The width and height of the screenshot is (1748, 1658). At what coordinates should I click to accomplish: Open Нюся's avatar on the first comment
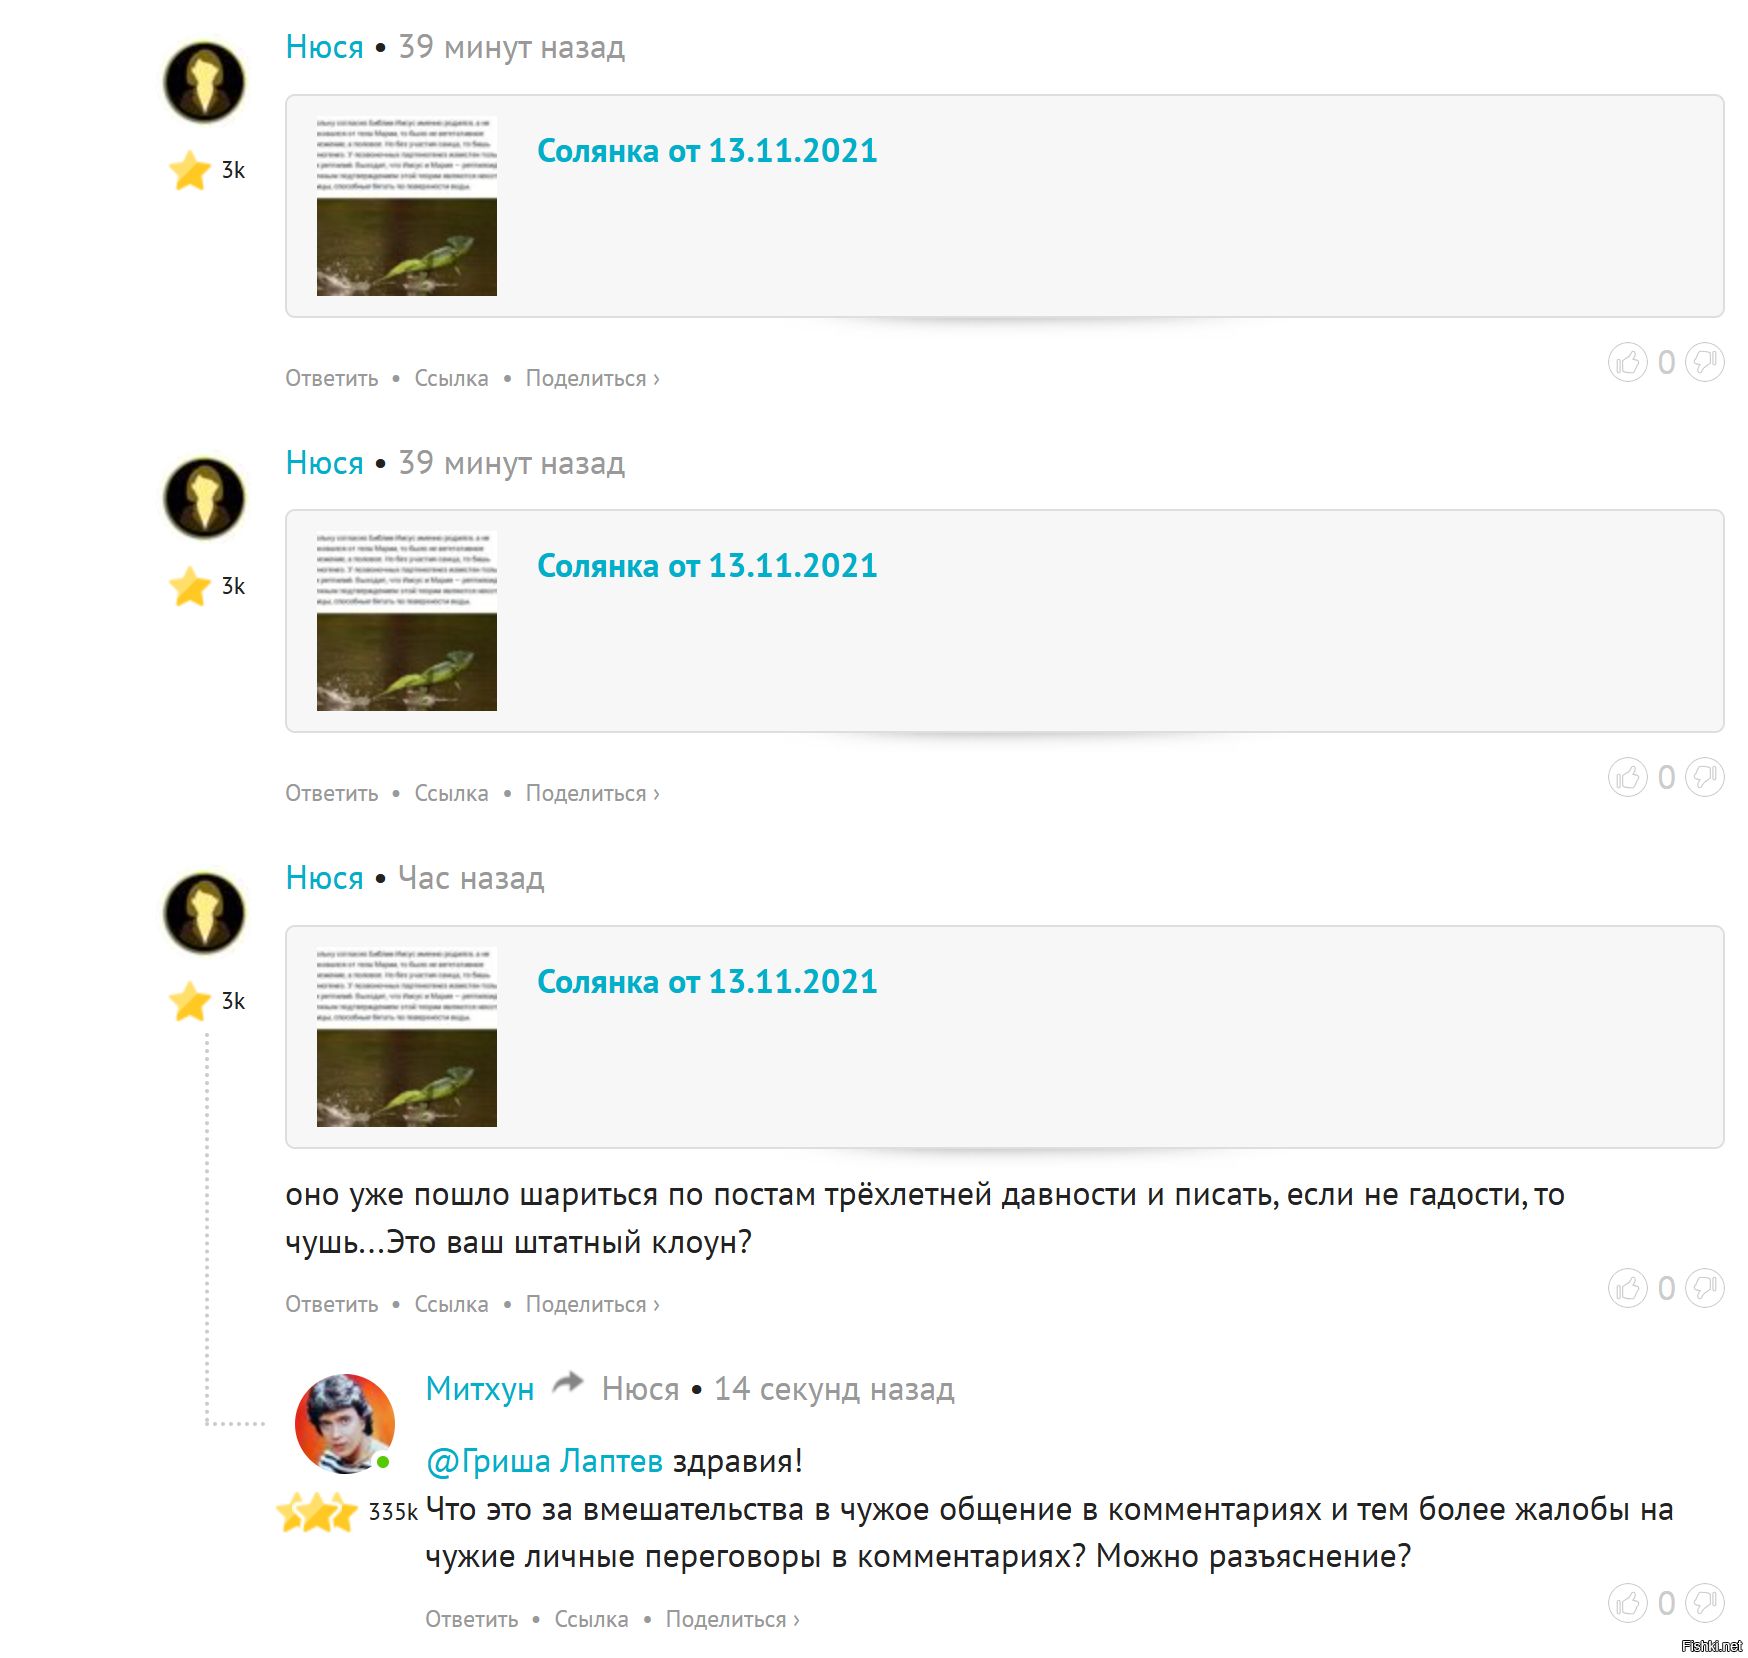coord(204,82)
